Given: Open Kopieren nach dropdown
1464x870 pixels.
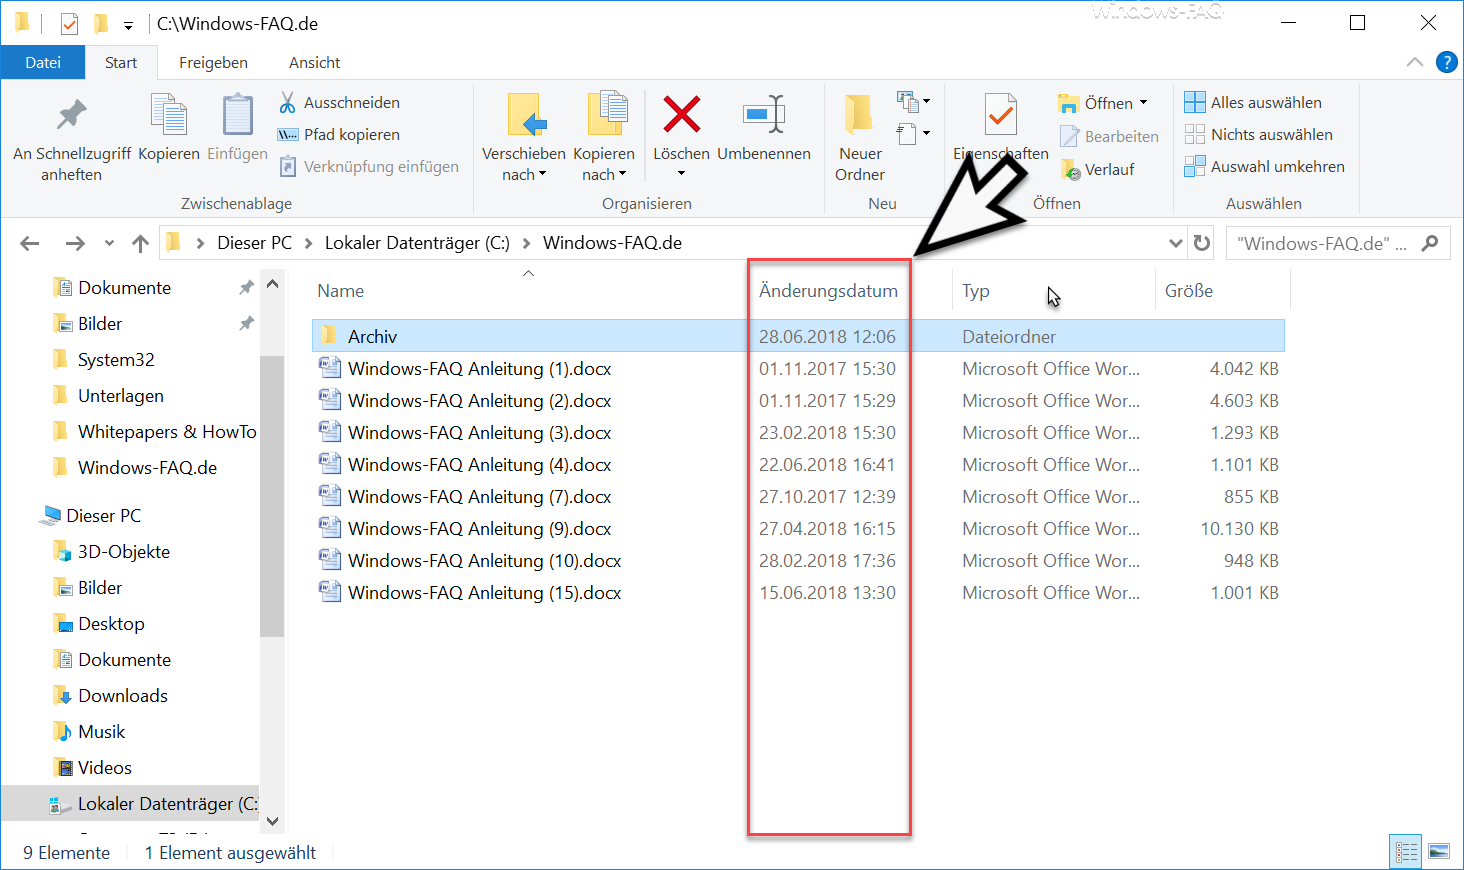Looking at the screenshot, I should point(604,138).
